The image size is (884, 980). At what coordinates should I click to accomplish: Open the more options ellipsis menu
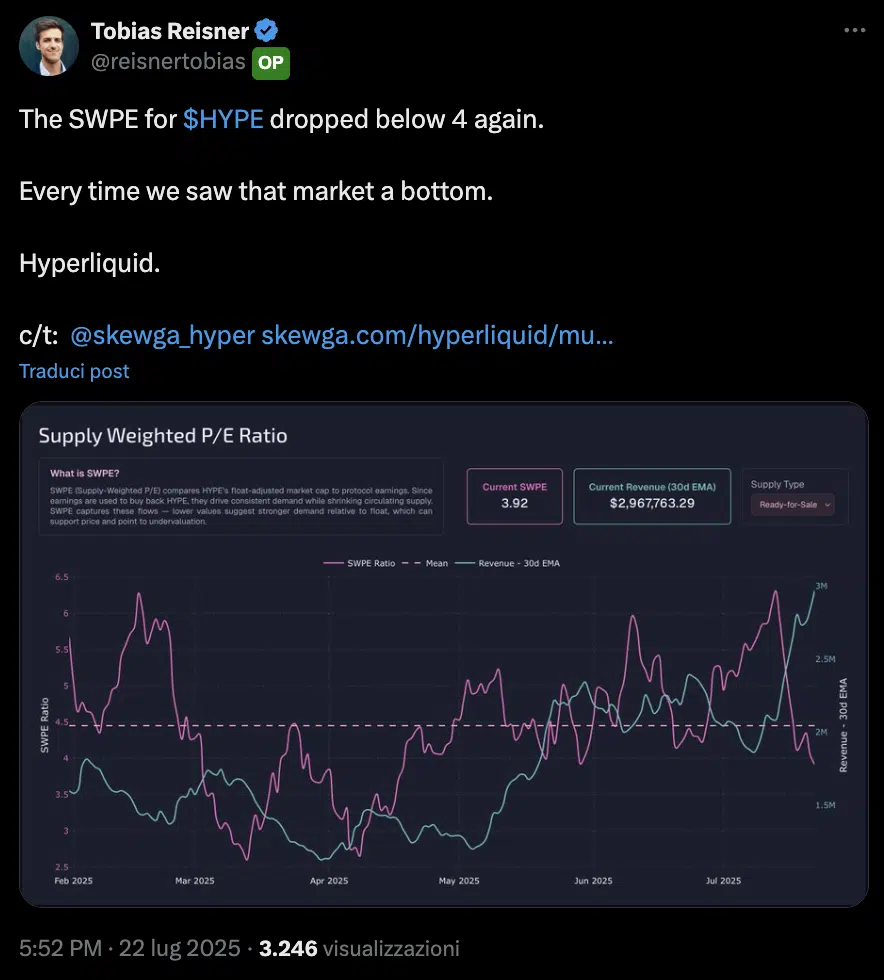(x=854, y=30)
